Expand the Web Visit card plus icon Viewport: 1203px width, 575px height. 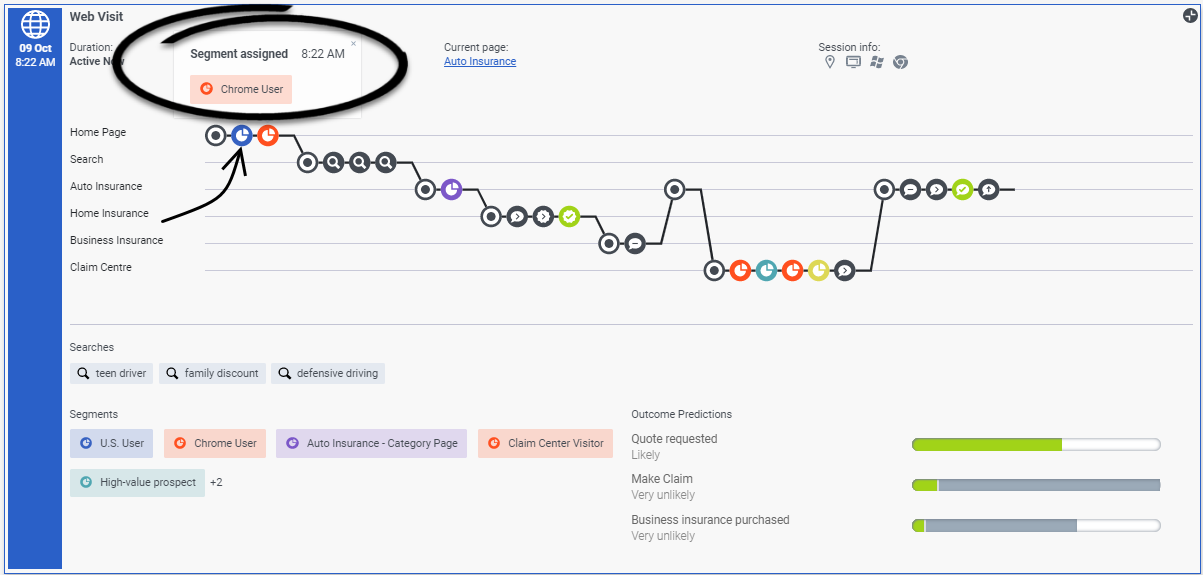click(x=1190, y=15)
